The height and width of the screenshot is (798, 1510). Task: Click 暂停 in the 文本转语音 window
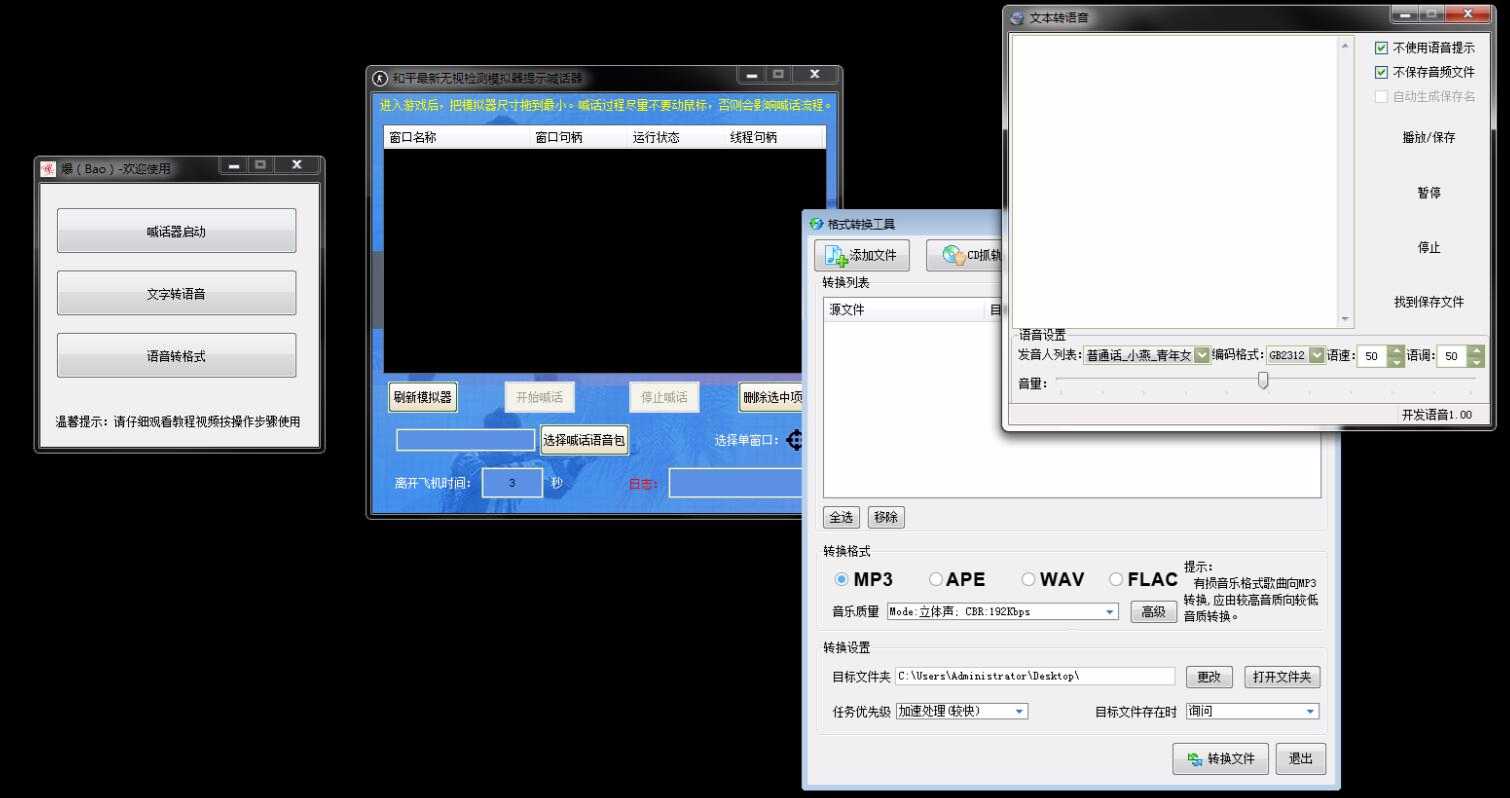click(x=1429, y=193)
